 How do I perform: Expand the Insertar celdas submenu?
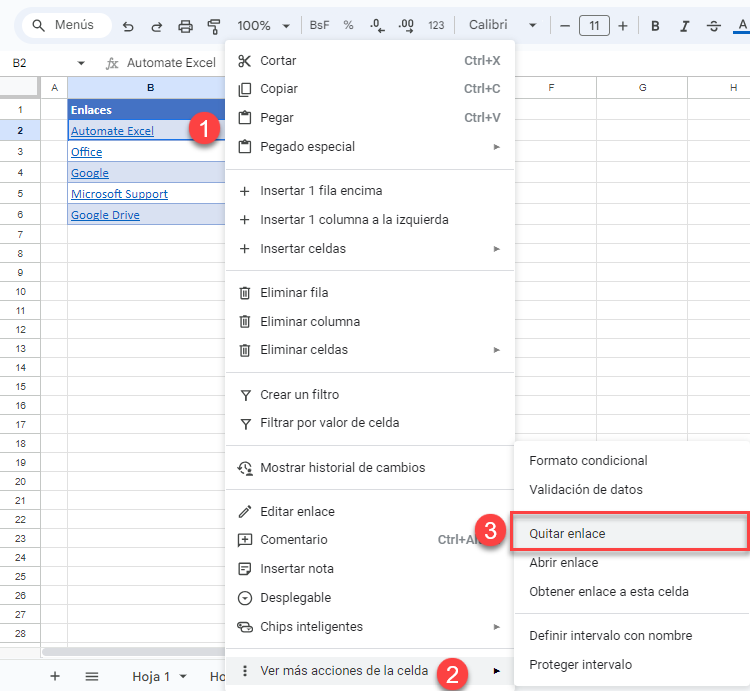(x=370, y=249)
